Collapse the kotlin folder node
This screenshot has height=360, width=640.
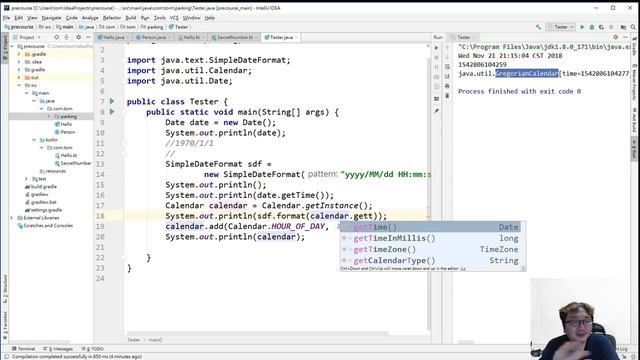pyautogui.click(x=34, y=140)
